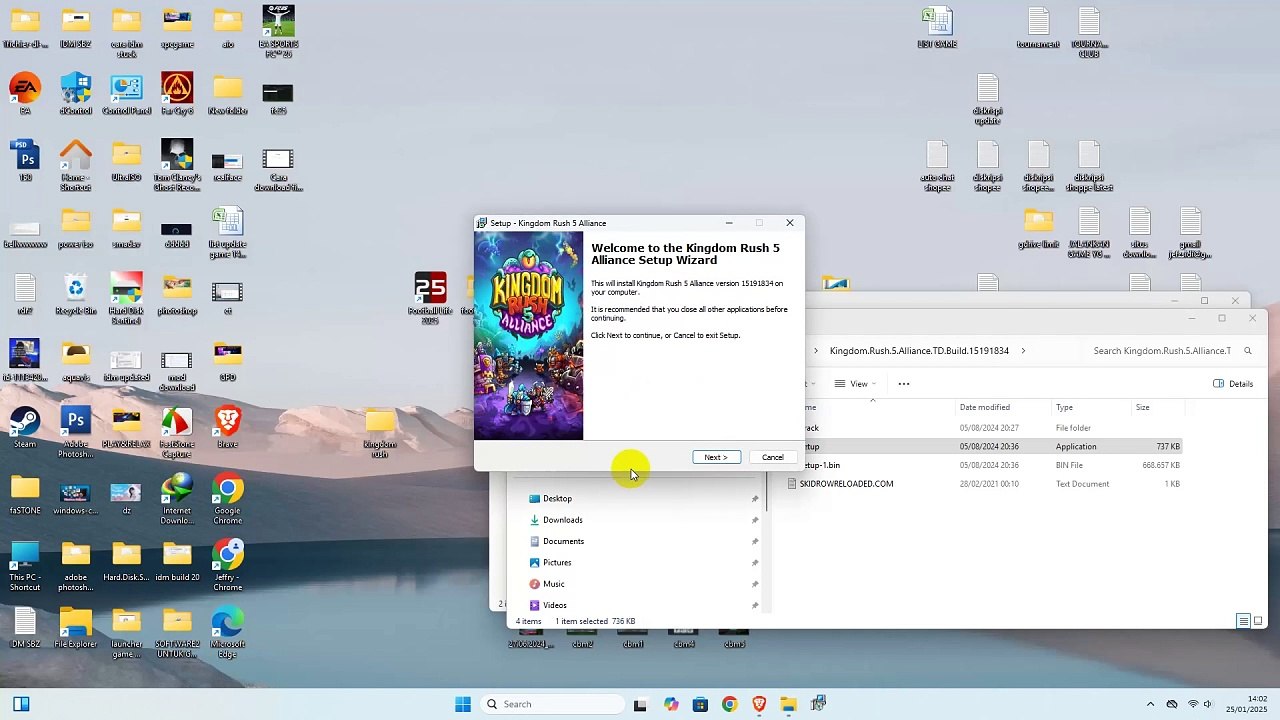Sort files by the Date modified column
The height and width of the screenshot is (720, 1280).
(x=985, y=407)
